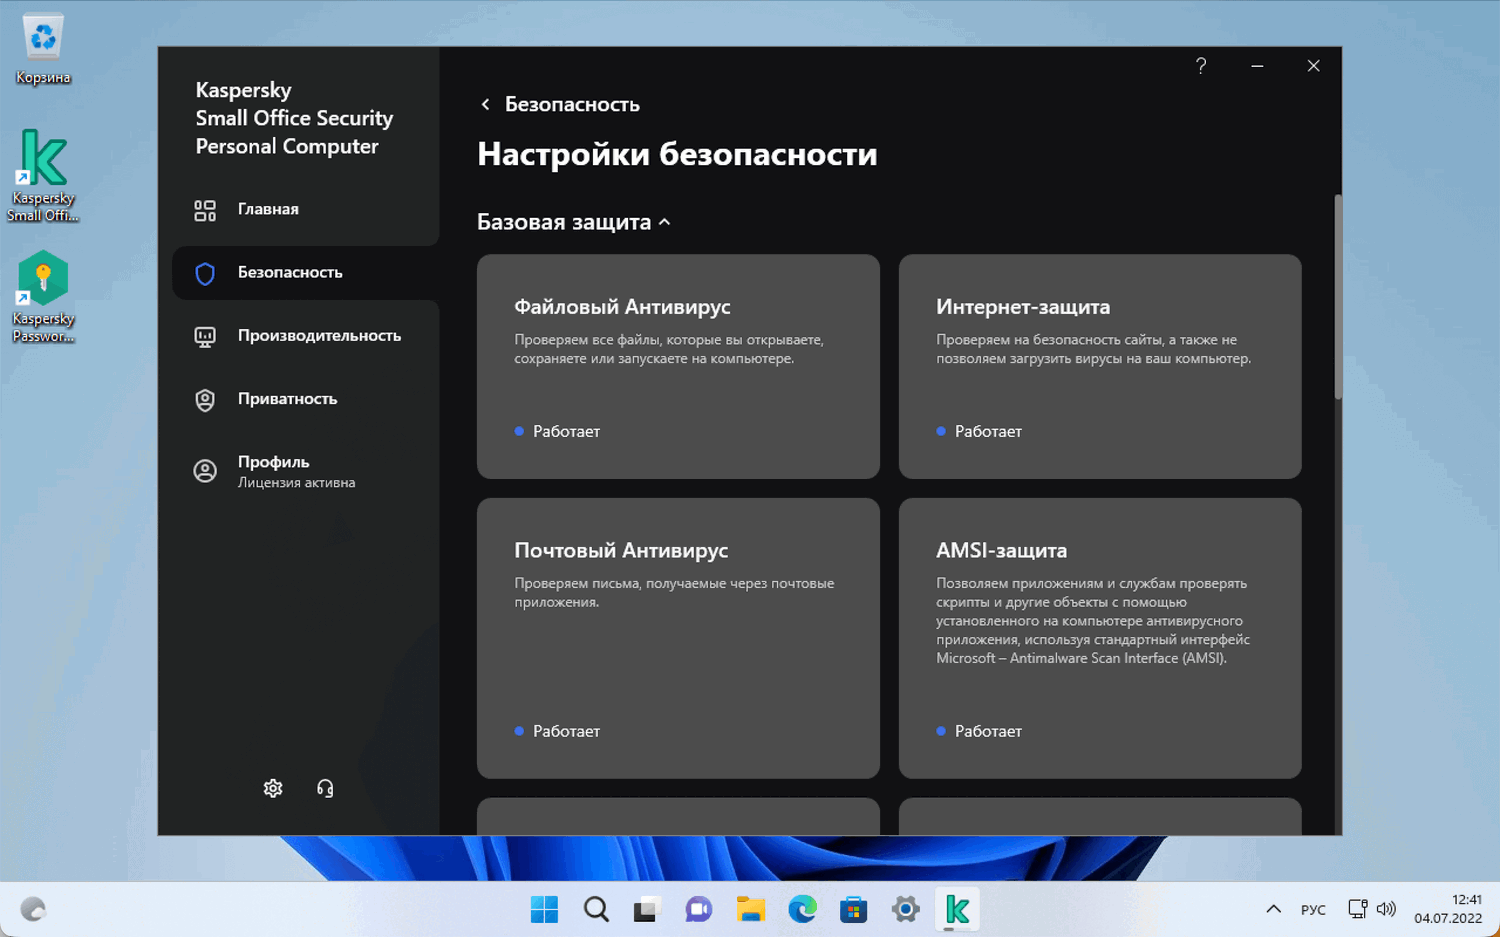Click the Главная grid icon
Image resolution: width=1500 pixels, height=937 pixels.
click(x=205, y=210)
